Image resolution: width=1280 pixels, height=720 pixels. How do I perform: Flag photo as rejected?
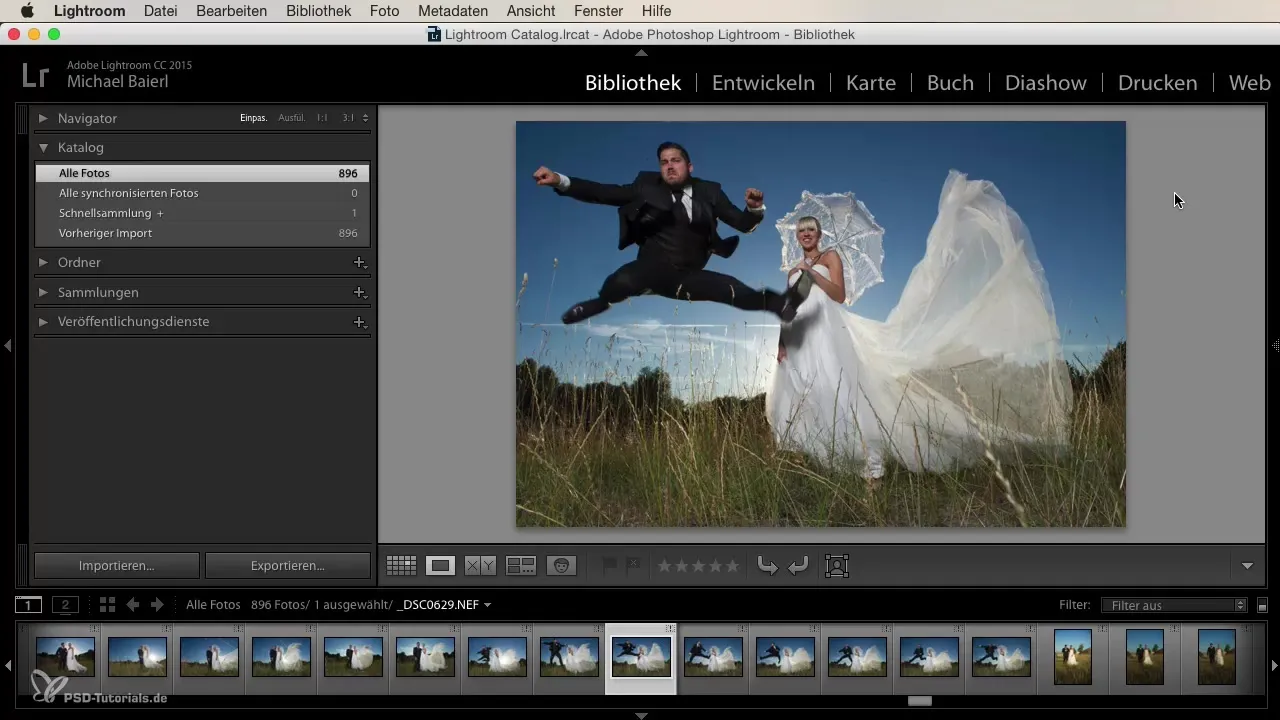pyautogui.click(x=633, y=566)
